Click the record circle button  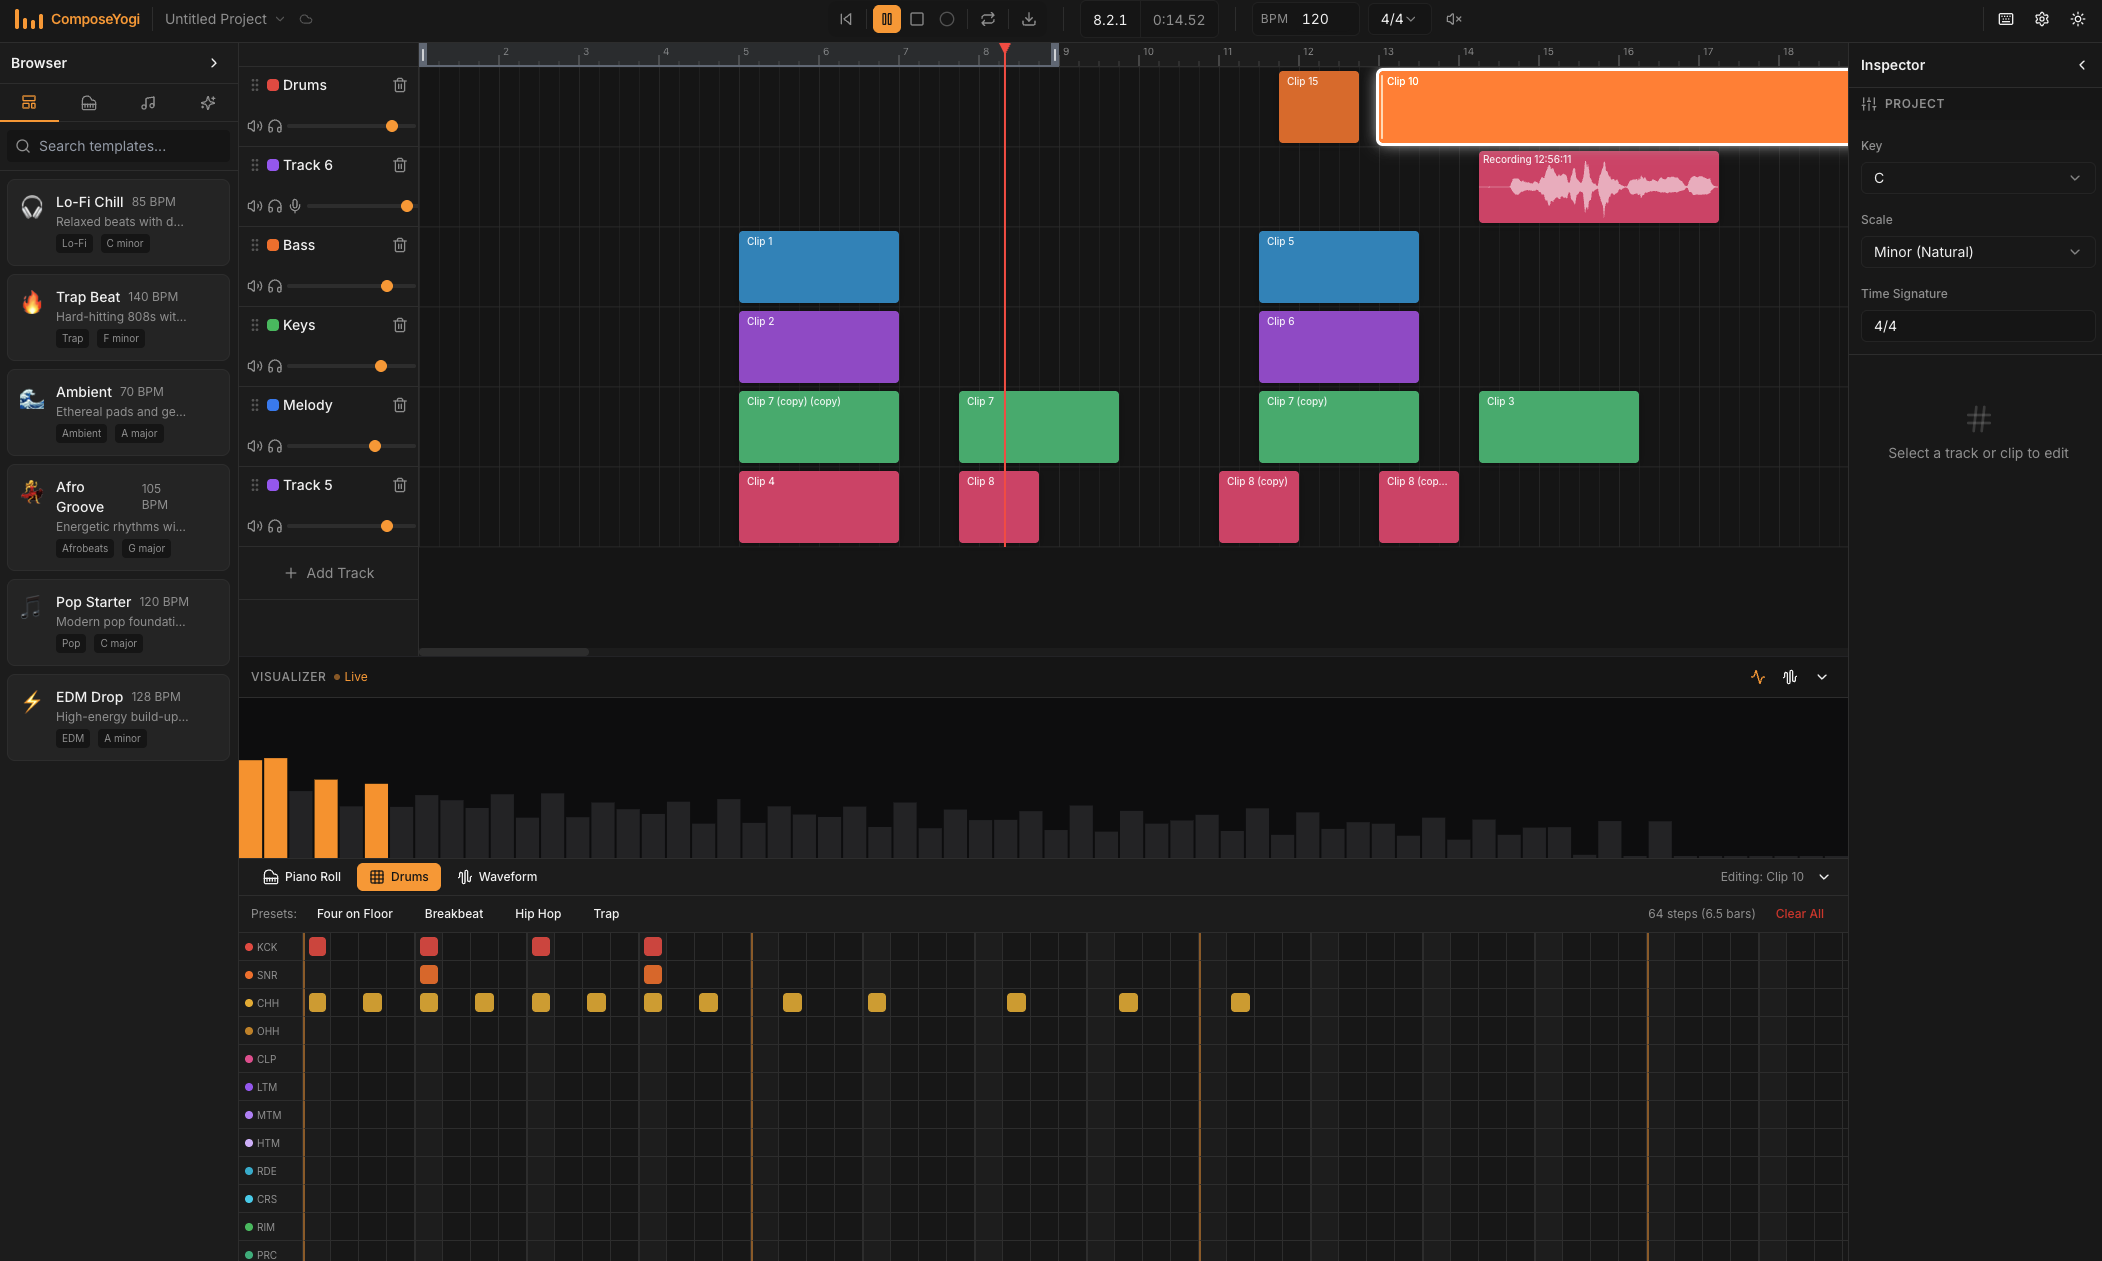click(x=947, y=19)
